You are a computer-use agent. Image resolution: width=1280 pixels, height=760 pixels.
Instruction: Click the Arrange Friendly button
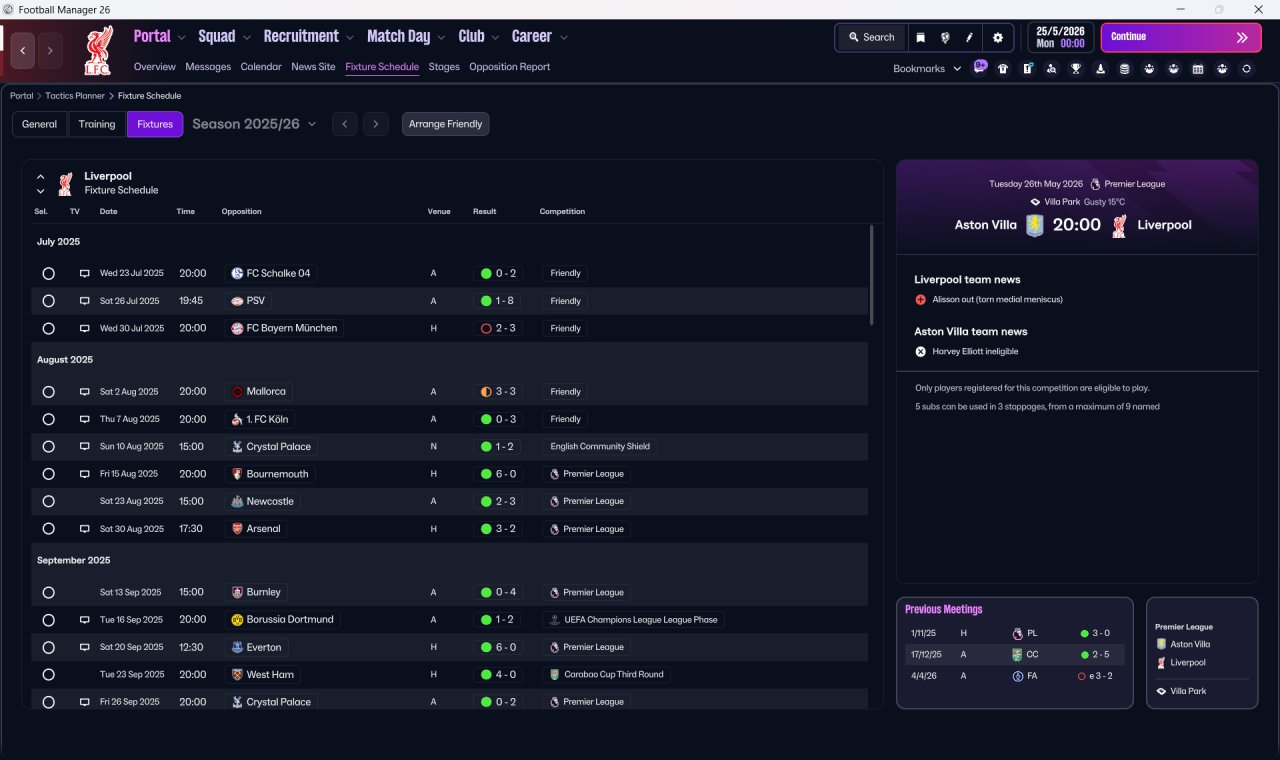(446, 124)
